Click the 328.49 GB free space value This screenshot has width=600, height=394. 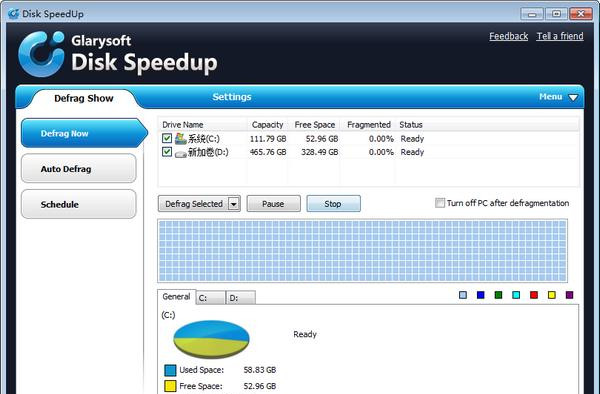coord(320,152)
